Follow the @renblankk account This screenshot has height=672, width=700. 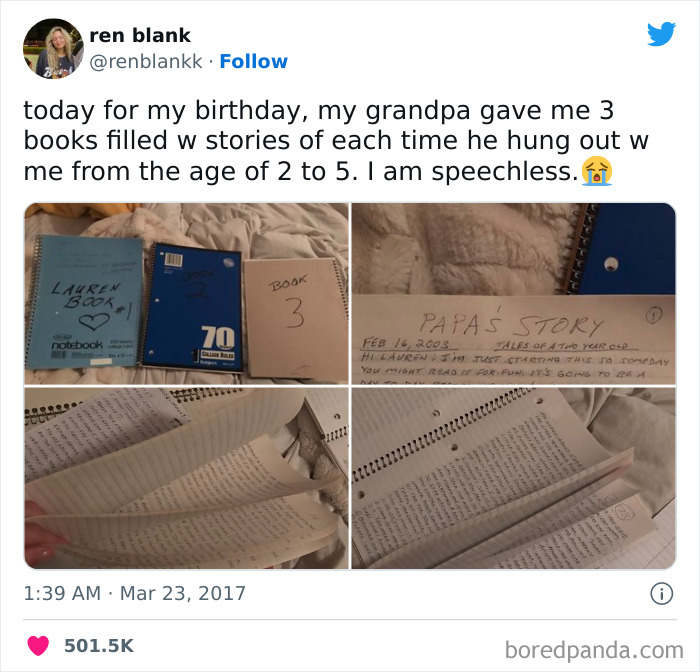tap(254, 62)
